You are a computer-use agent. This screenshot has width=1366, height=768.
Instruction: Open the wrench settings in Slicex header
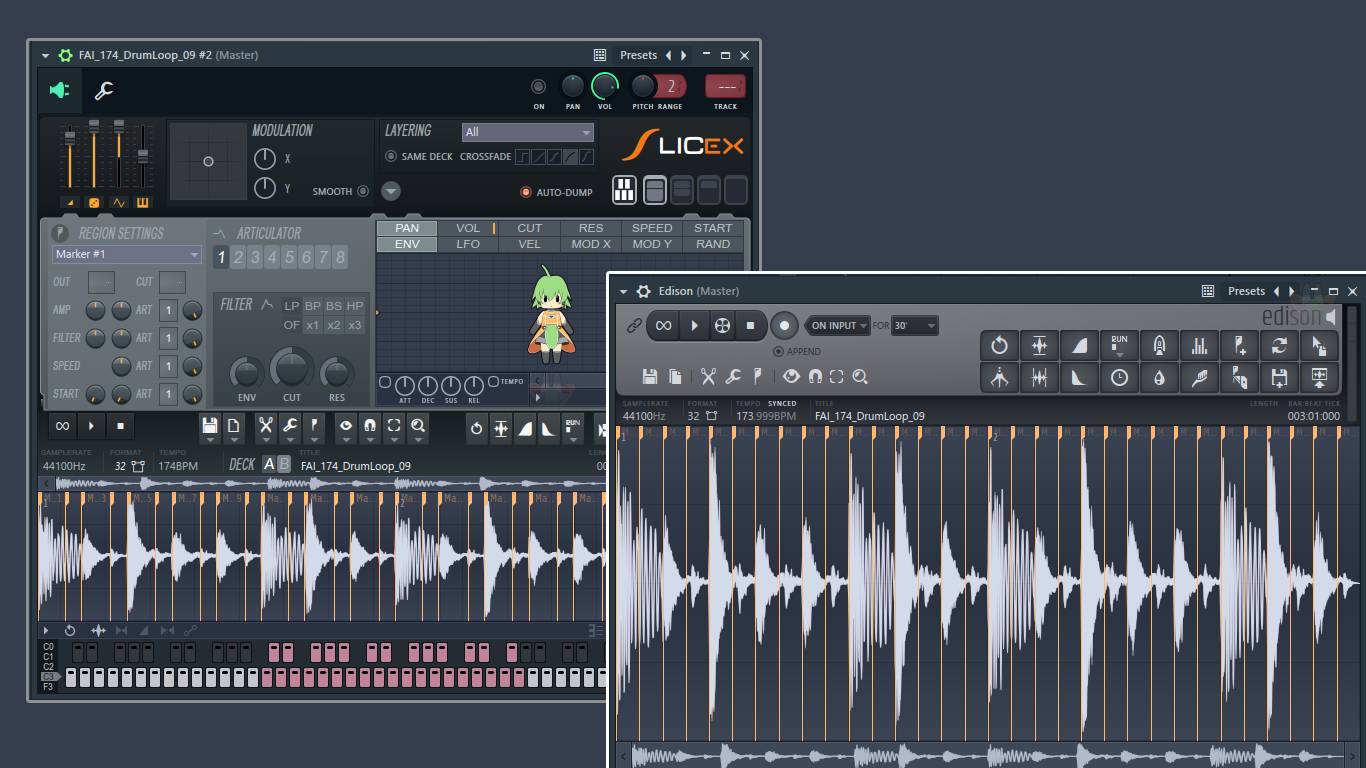tap(104, 91)
